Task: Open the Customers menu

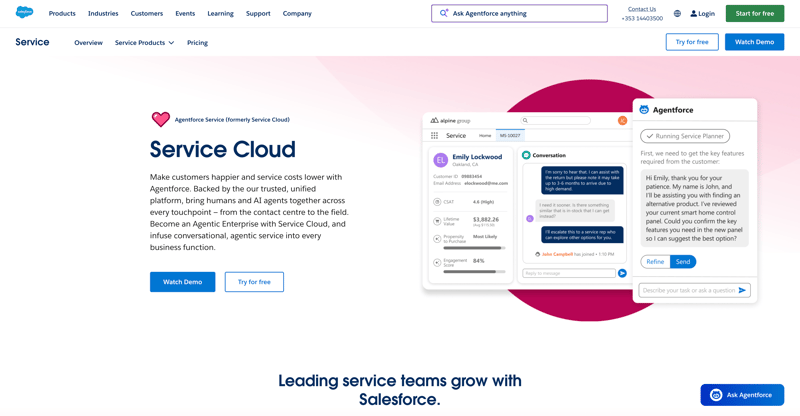Action: 147,14
